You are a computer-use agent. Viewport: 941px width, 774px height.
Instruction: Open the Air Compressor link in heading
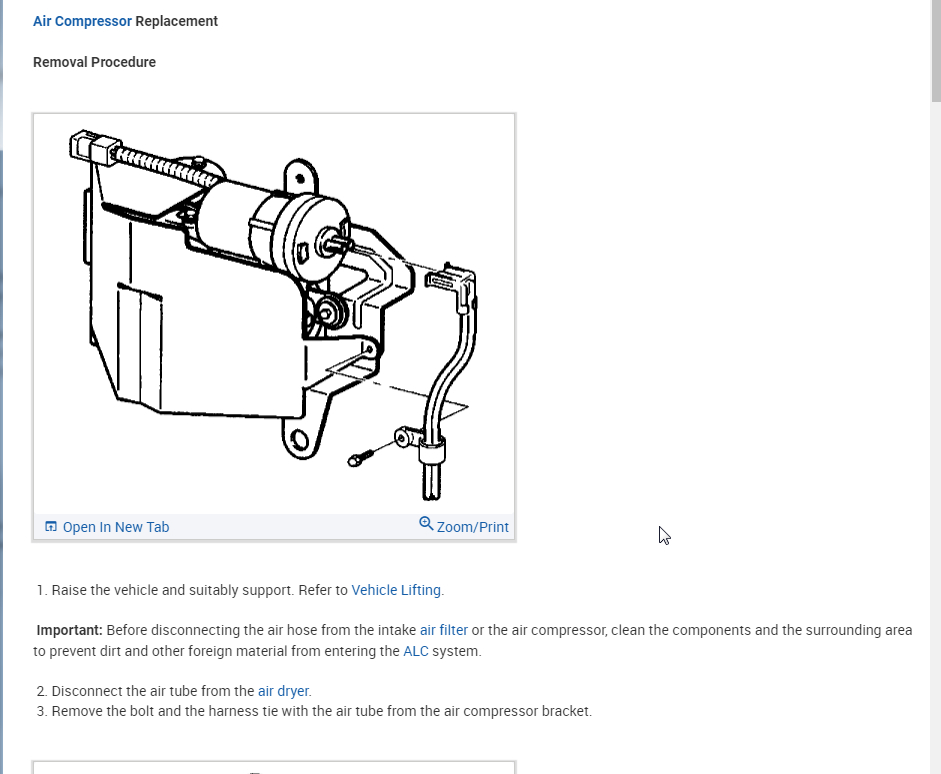coord(82,21)
